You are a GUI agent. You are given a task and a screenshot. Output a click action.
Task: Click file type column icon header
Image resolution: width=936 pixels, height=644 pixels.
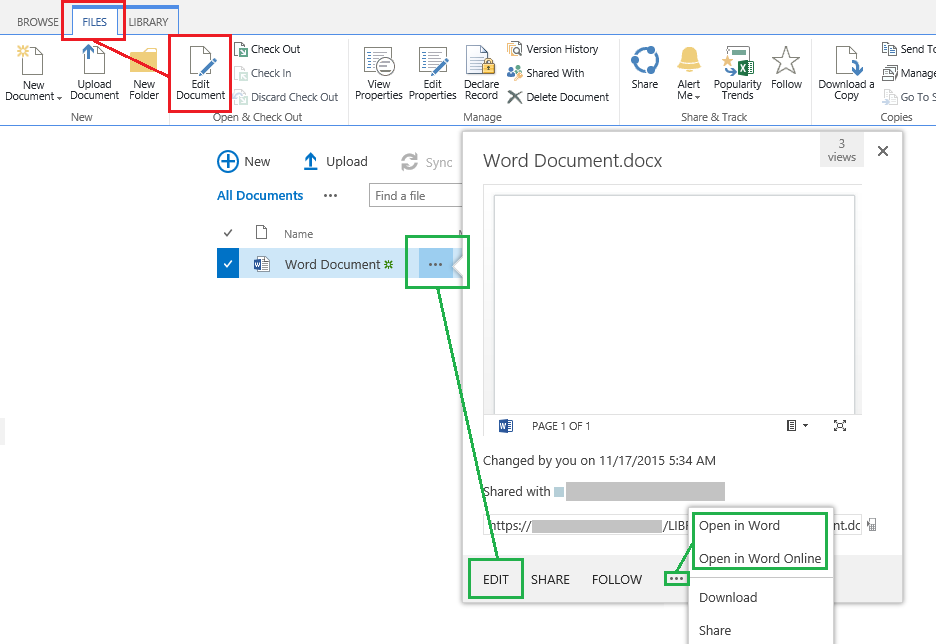261,232
